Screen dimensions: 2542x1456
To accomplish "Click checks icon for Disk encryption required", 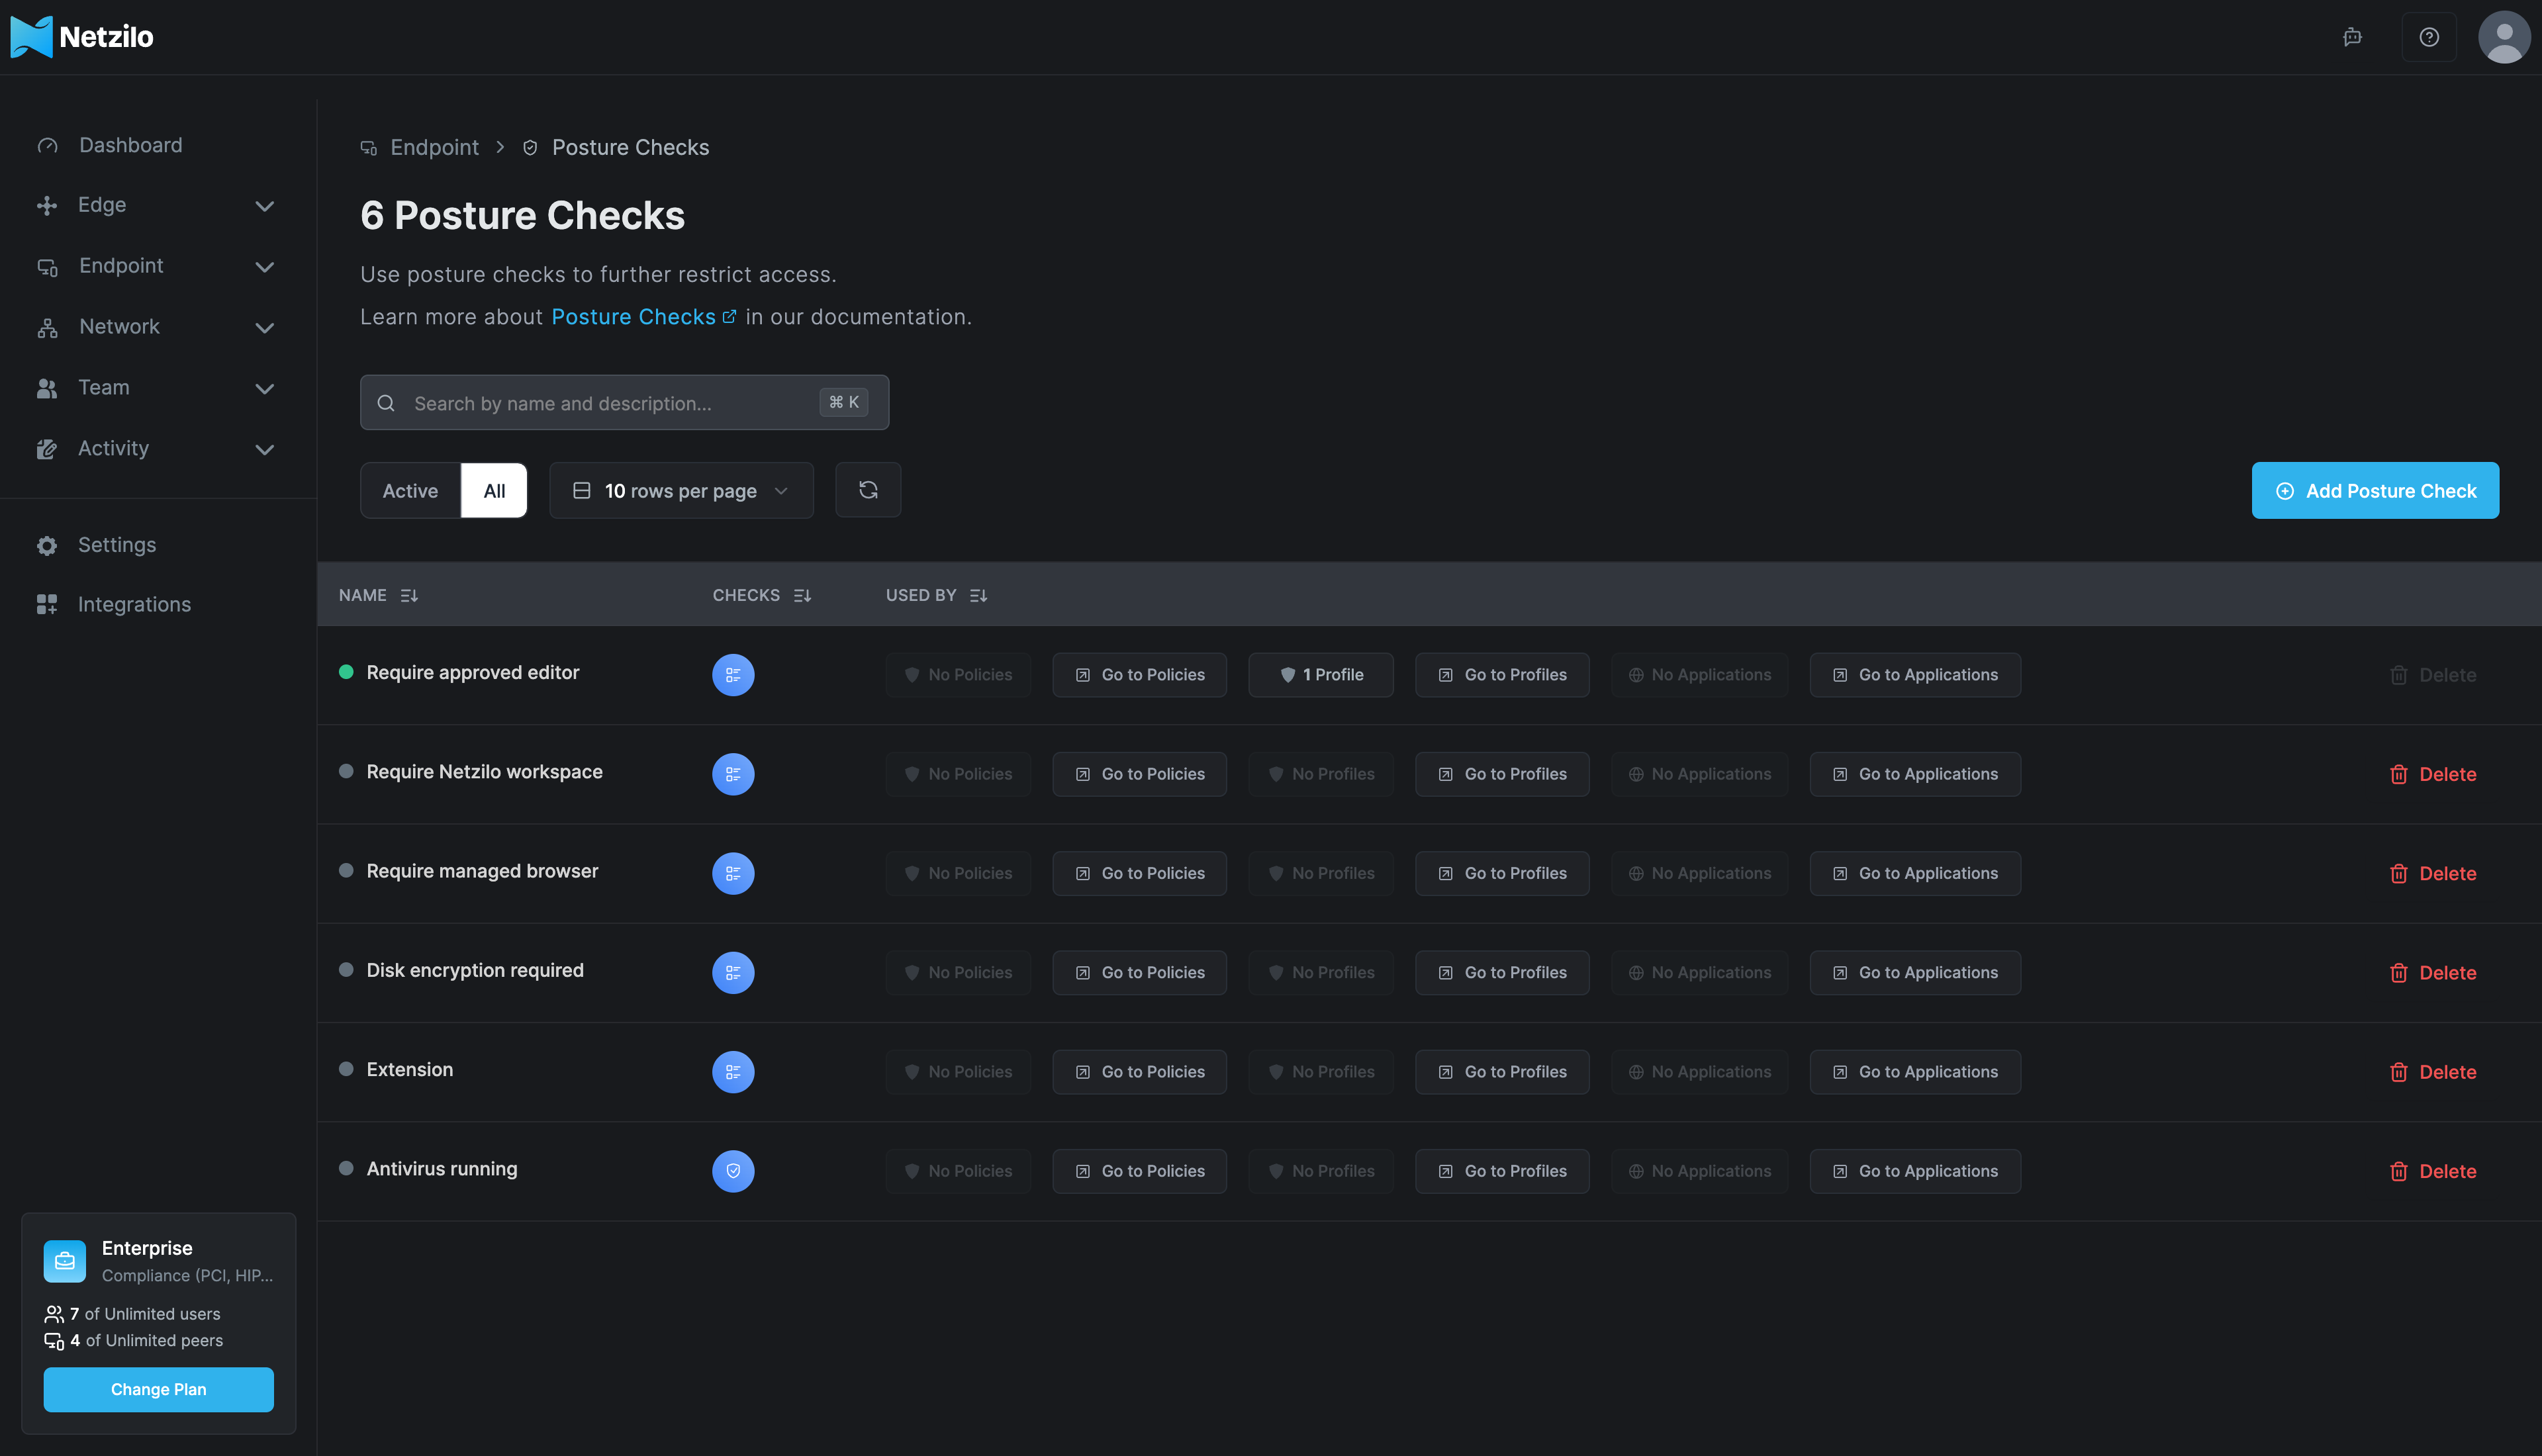I will coord(733,972).
